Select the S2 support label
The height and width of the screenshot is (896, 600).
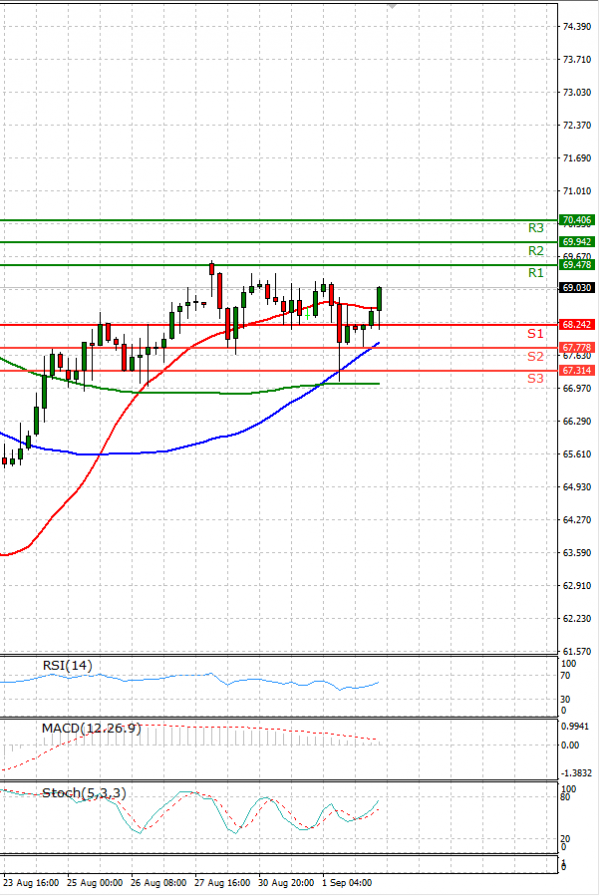tap(535, 357)
